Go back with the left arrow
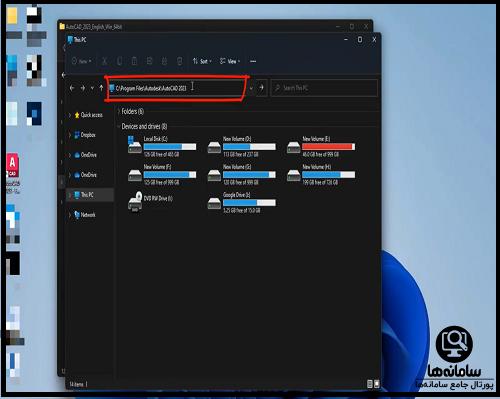500x399 pixels. pyautogui.click(x=72, y=88)
